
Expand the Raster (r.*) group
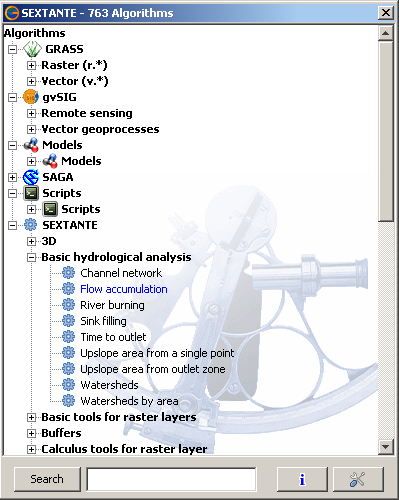coord(31,65)
